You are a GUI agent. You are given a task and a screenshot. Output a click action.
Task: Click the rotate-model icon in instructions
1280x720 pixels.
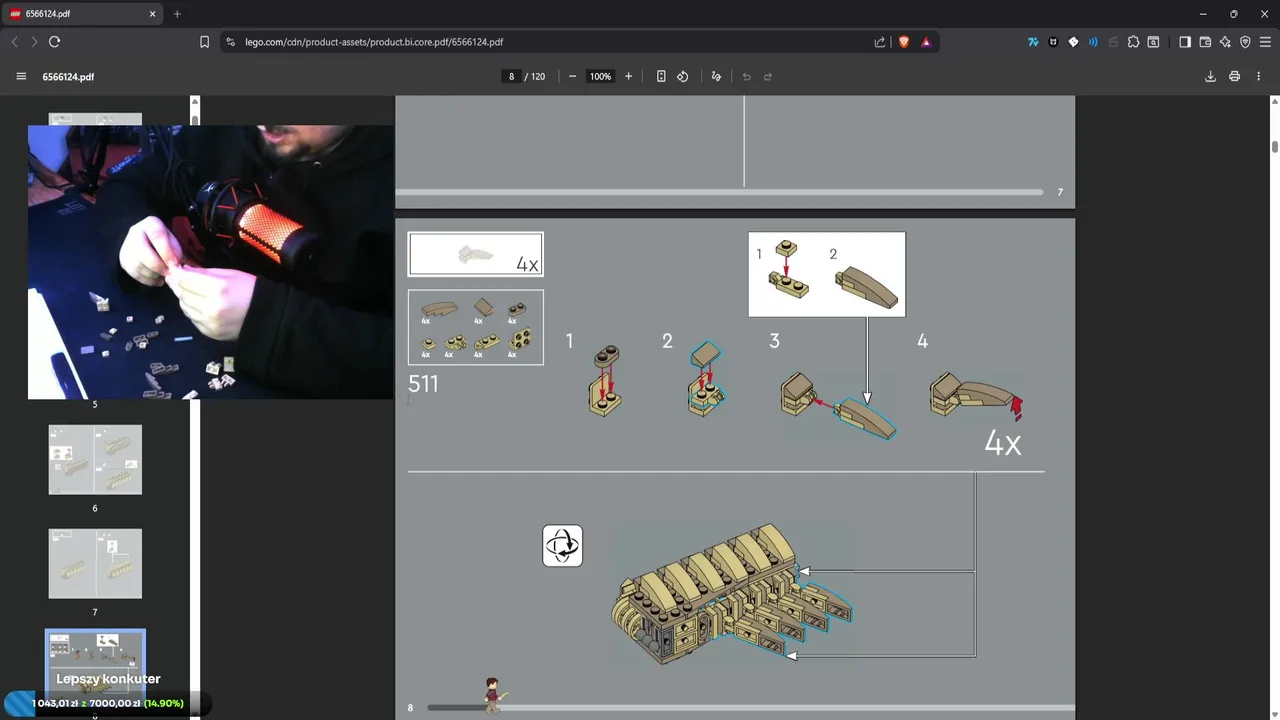point(562,546)
